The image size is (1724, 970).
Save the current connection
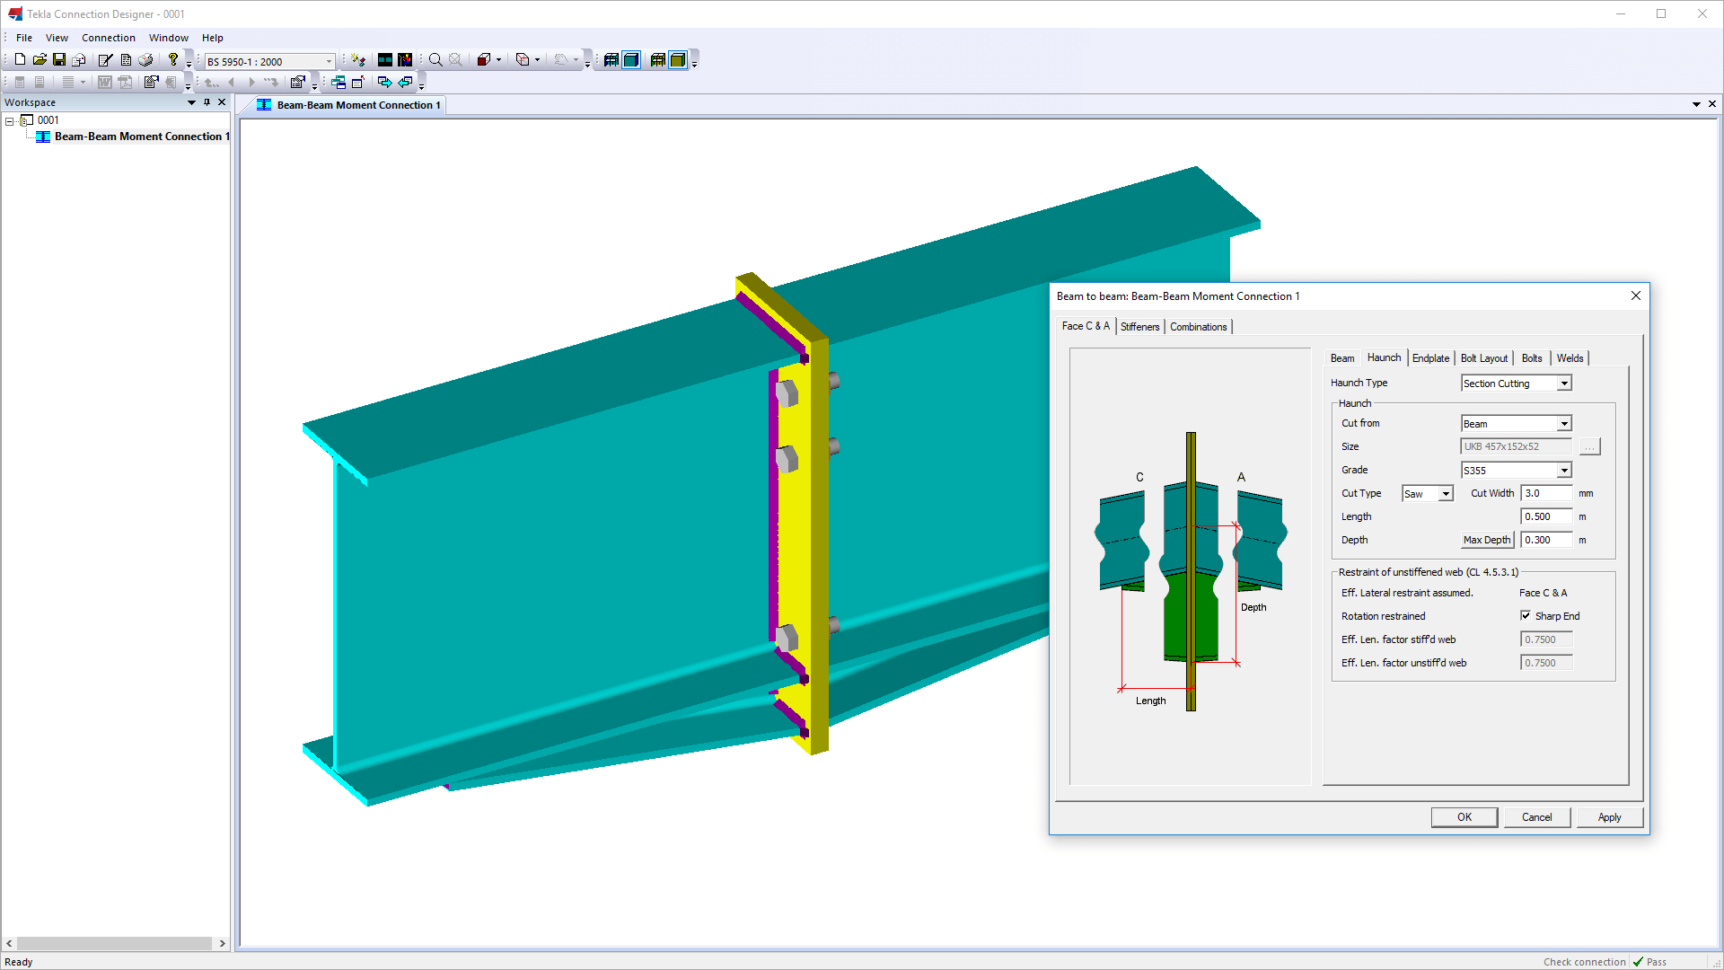[x=60, y=60]
